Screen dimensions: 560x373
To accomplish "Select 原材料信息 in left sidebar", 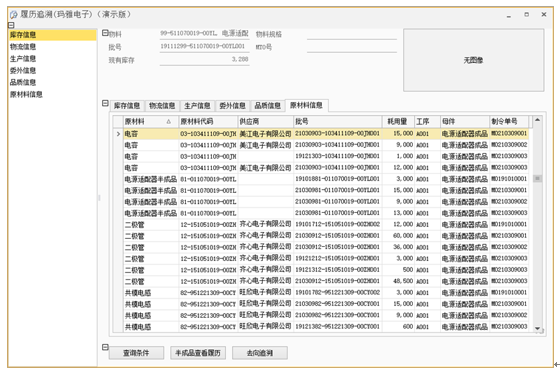I will coord(26,94).
